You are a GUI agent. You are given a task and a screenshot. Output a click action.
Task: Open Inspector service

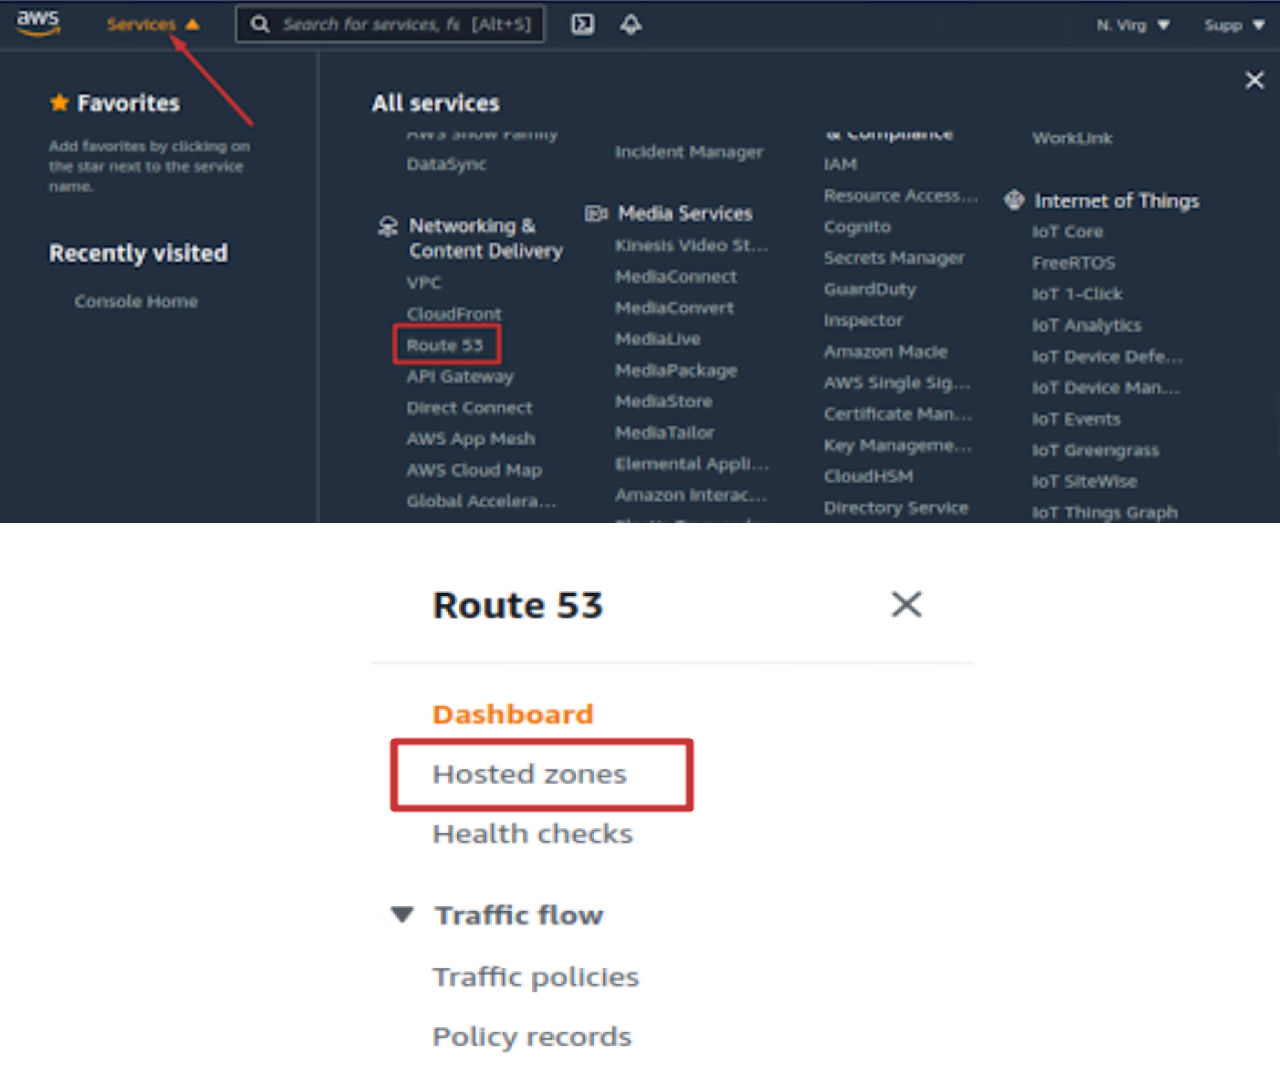pos(863,320)
